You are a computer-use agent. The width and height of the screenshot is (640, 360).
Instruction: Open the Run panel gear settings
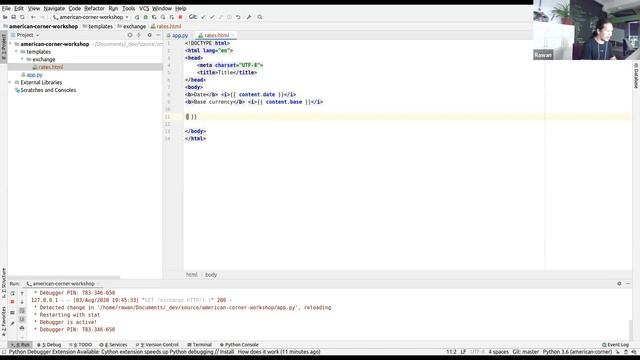pos(619,284)
